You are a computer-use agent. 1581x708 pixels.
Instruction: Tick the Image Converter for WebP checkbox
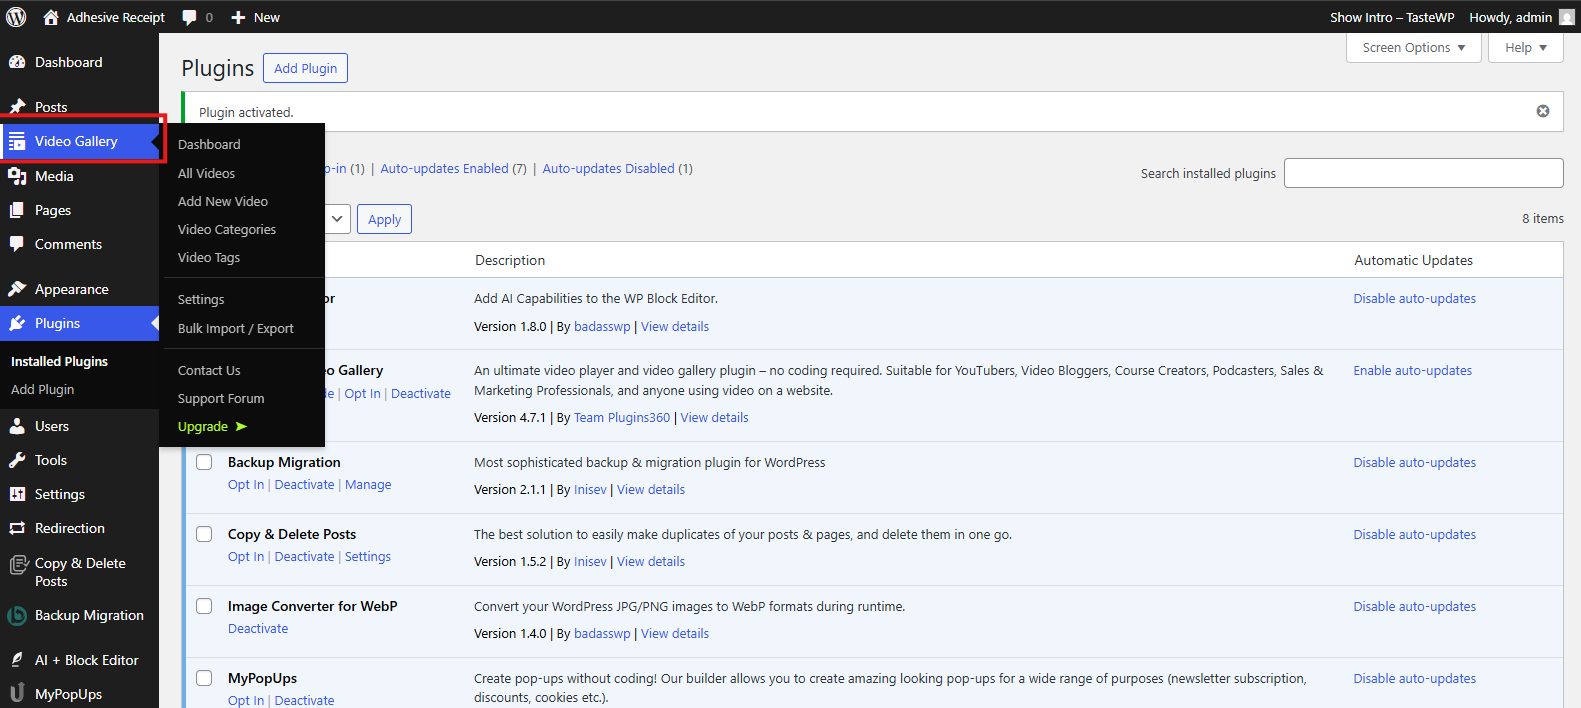pyautogui.click(x=204, y=606)
